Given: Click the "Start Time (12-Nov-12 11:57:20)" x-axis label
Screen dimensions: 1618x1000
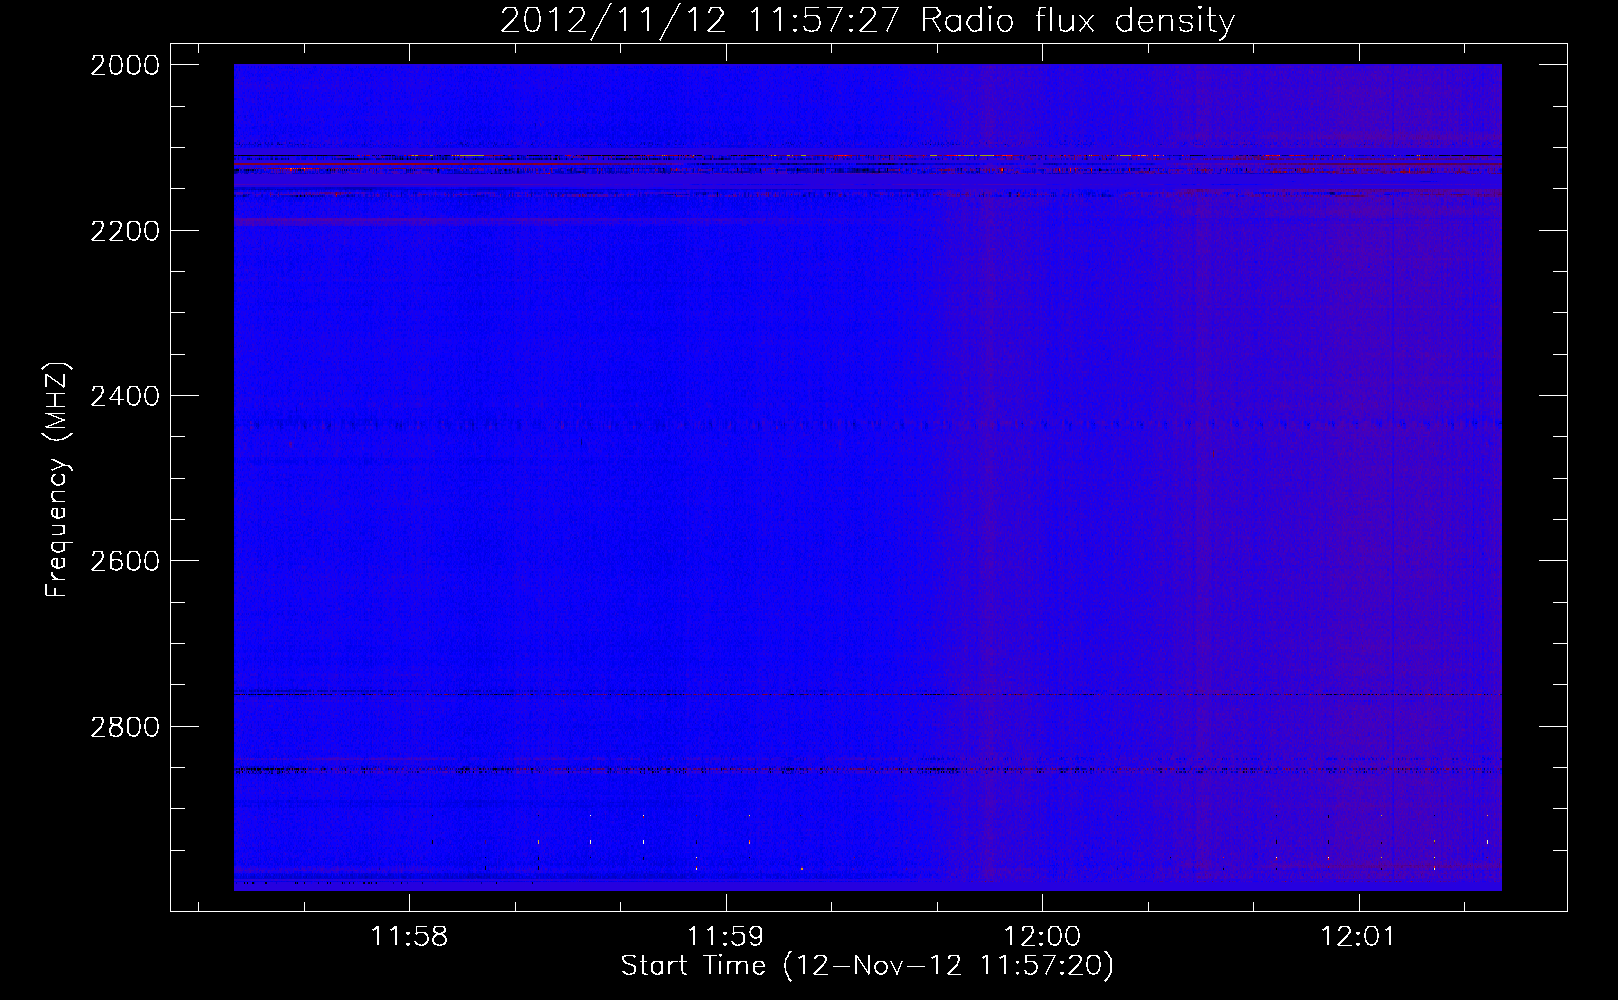Looking at the screenshot, I should 867,966.
